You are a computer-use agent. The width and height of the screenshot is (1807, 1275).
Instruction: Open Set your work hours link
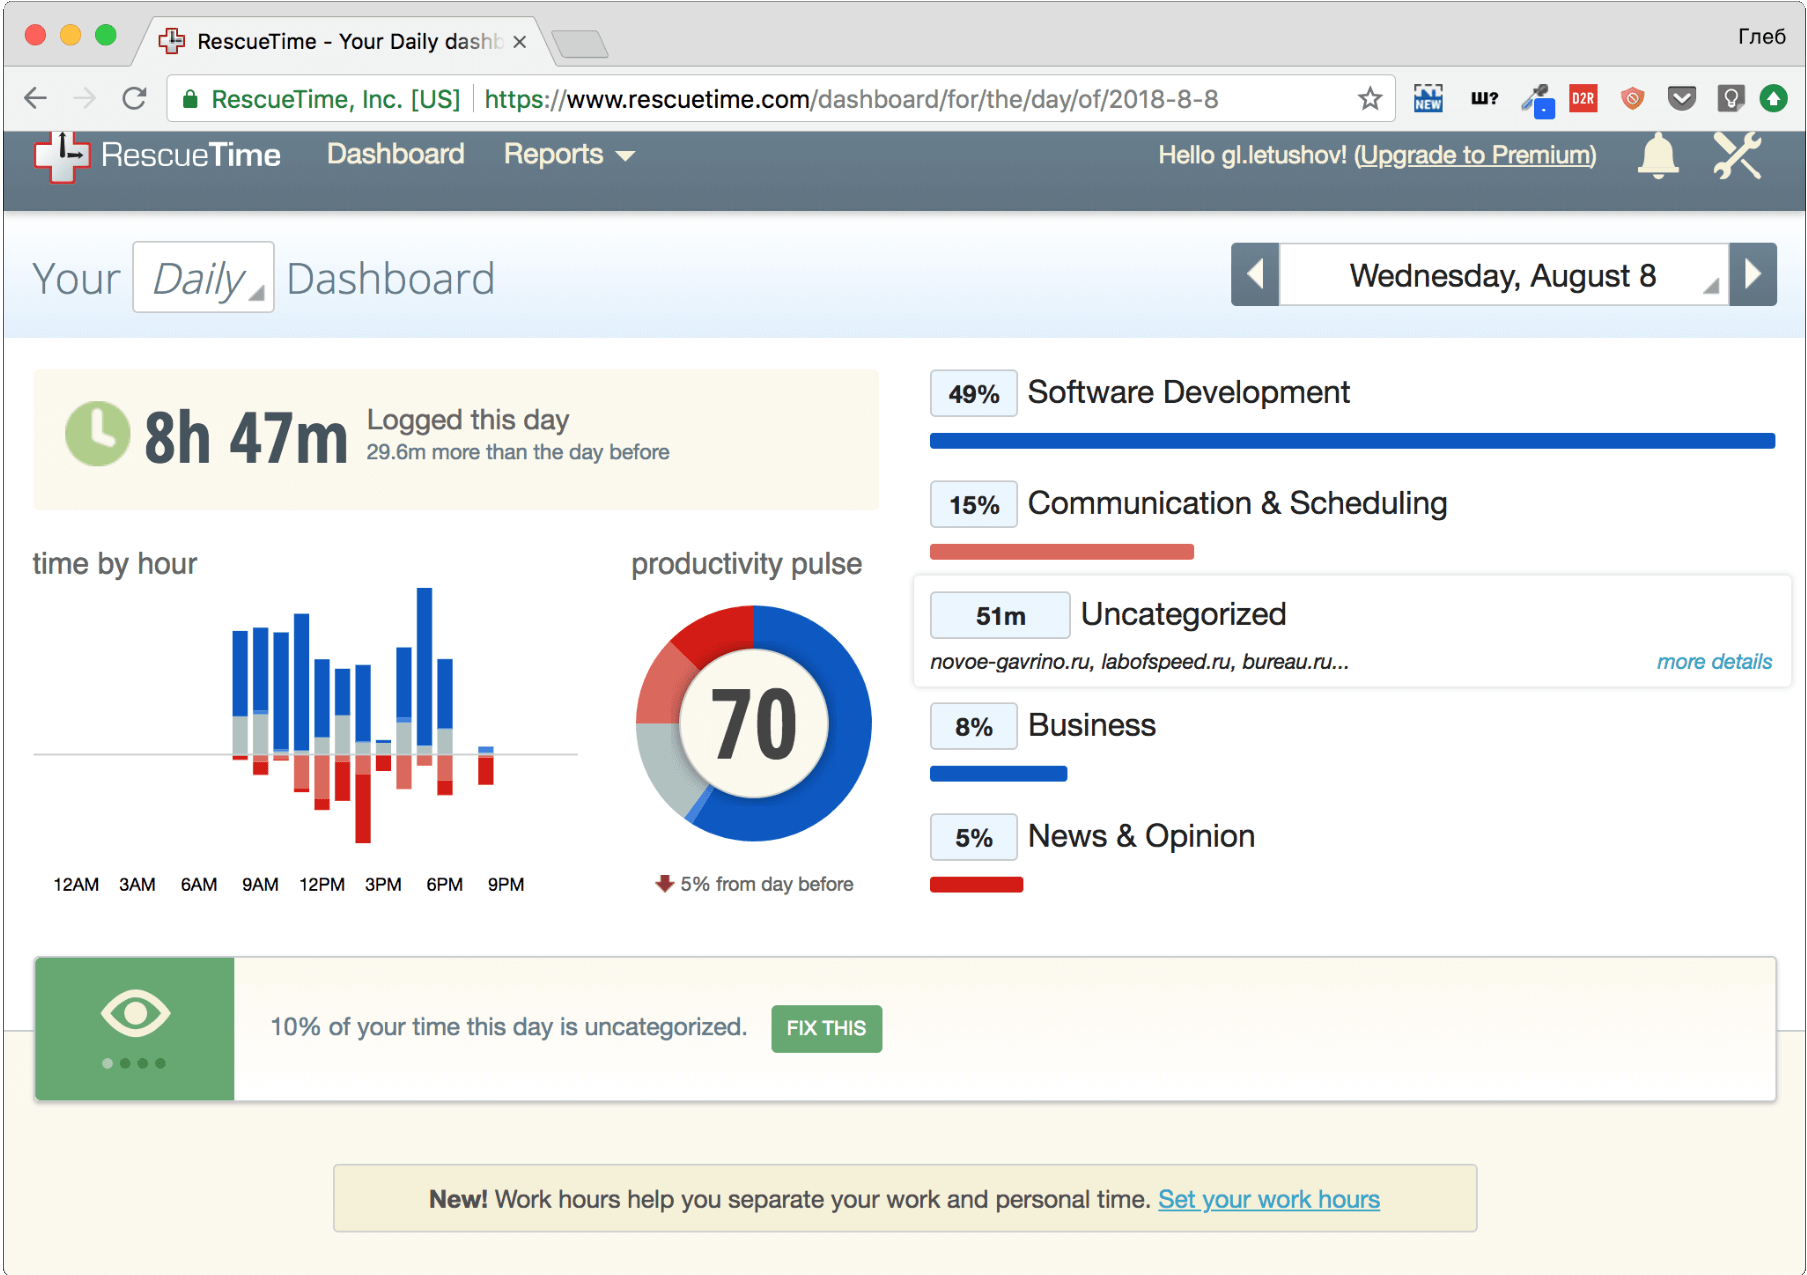pos(1268,1199)
